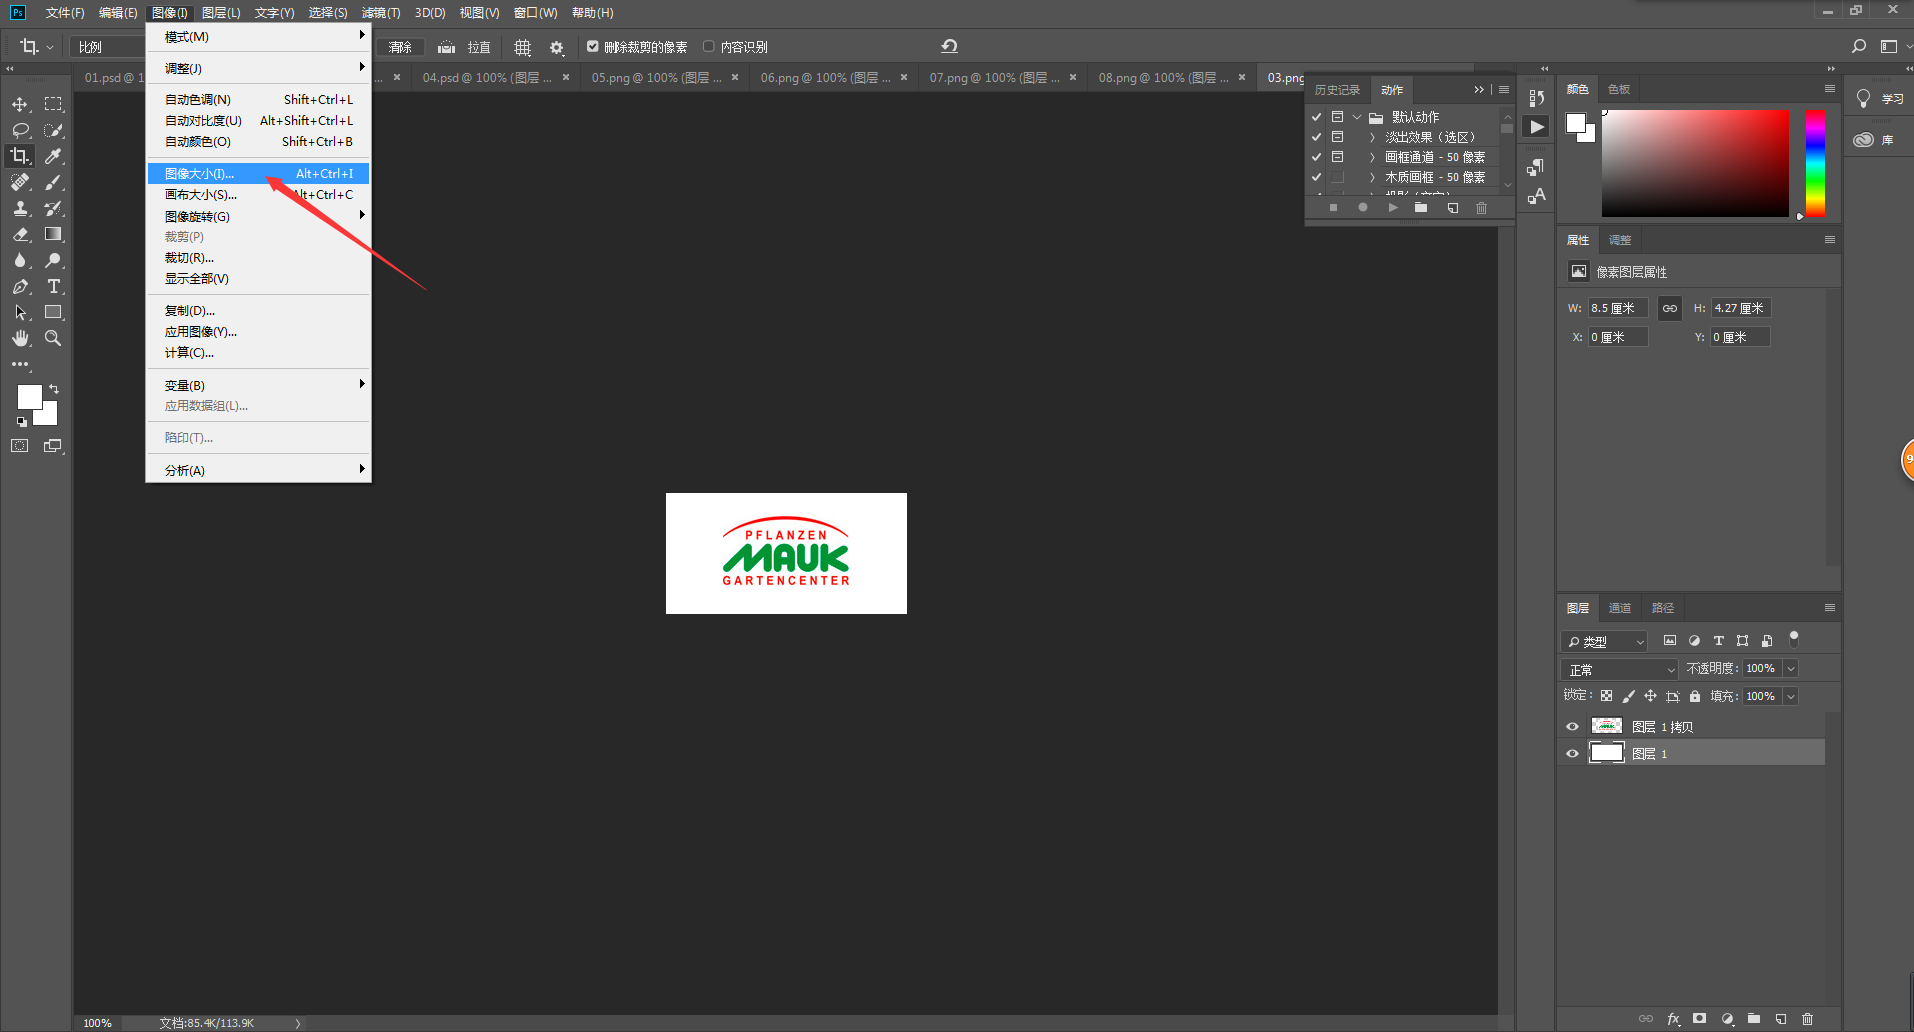1914x1032 pixels.
Task: Click the foreground color swatch in toolbar
Action: click(x=29, y=396)
